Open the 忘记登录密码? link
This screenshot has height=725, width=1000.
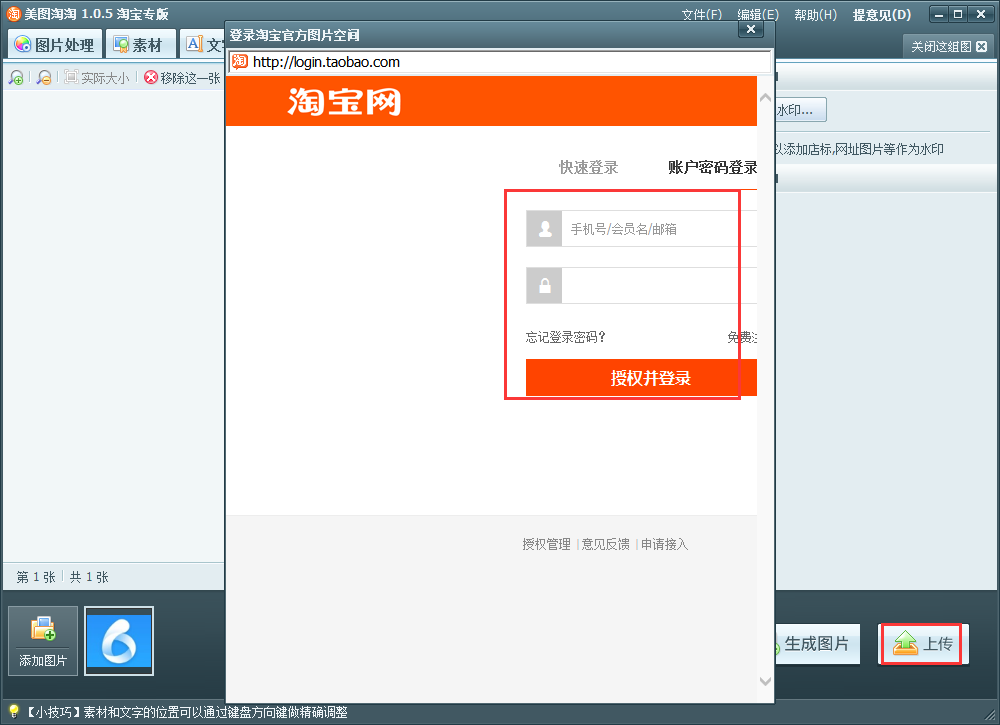click(x=566, y=337)
